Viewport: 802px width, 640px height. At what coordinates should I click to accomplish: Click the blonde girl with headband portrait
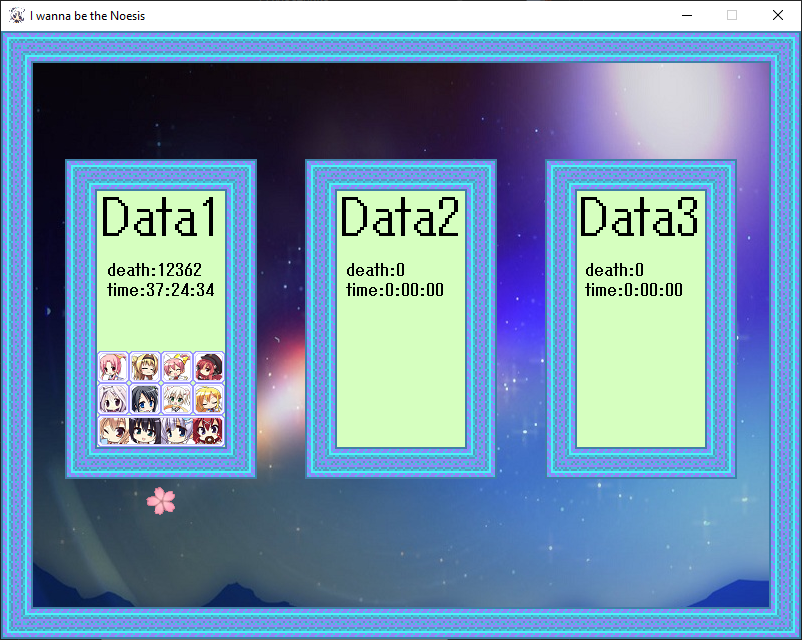click(145, 367)
